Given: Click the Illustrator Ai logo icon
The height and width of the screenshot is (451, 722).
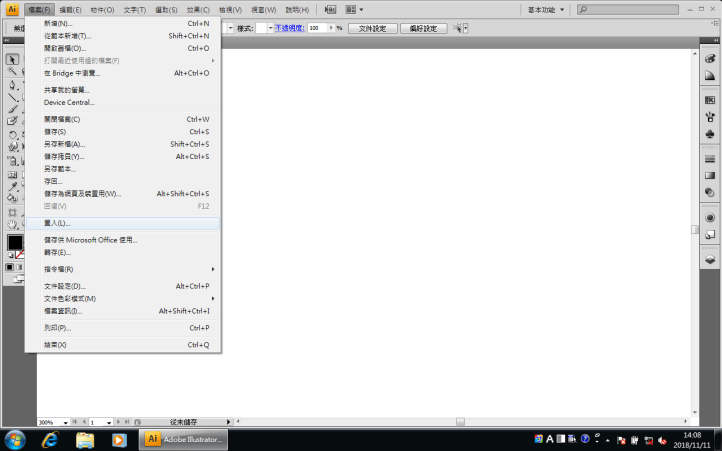Looking at the screenshot, I should pyautogui.click(x=12, y=9).
